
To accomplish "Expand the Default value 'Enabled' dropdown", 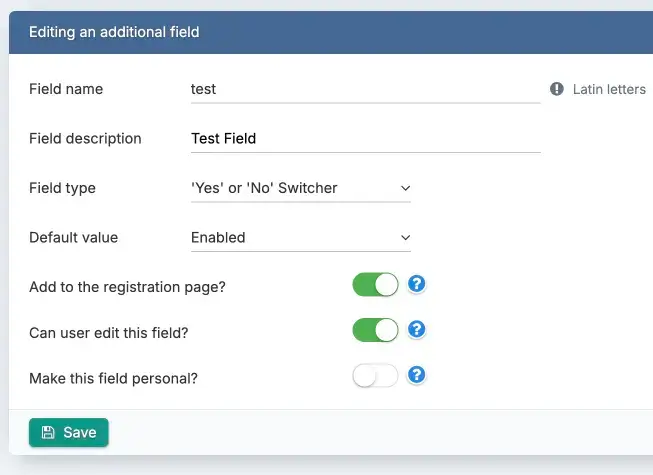I will click(300, 238).
